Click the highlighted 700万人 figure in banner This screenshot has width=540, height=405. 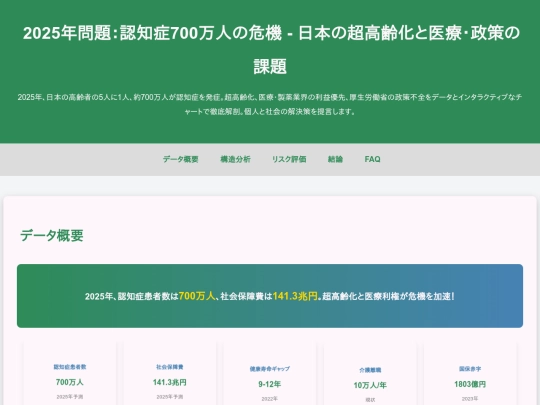197,296
